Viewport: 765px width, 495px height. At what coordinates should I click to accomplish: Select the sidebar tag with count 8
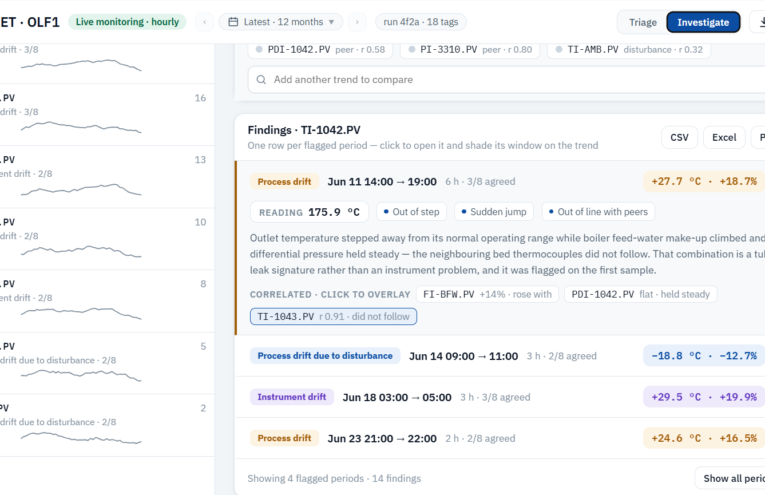107,301
